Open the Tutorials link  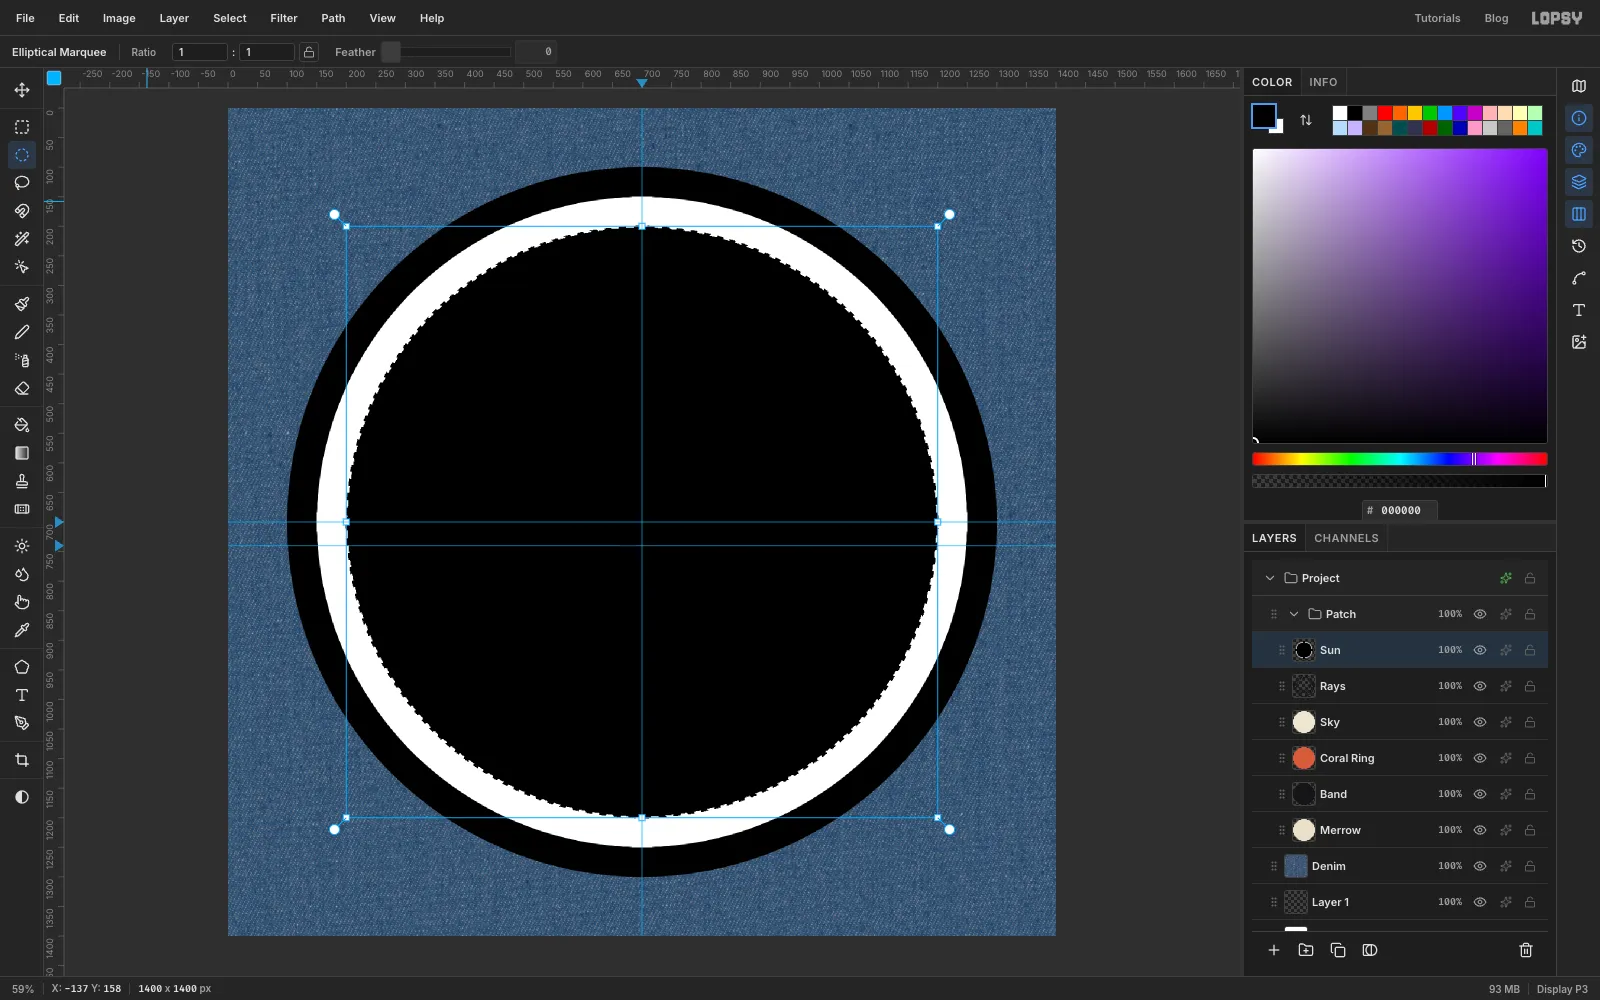pyautogui.click(x=1437, y=18)
